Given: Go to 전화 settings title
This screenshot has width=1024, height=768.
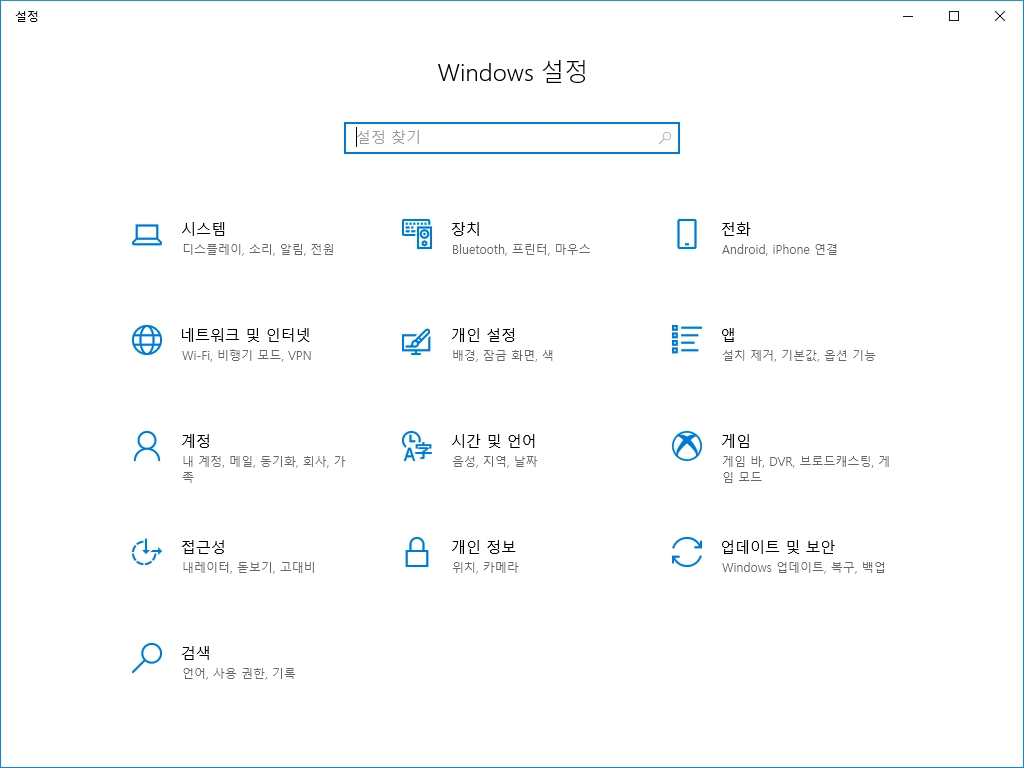Looking at the screenshot, I should [x=735, y=229].
